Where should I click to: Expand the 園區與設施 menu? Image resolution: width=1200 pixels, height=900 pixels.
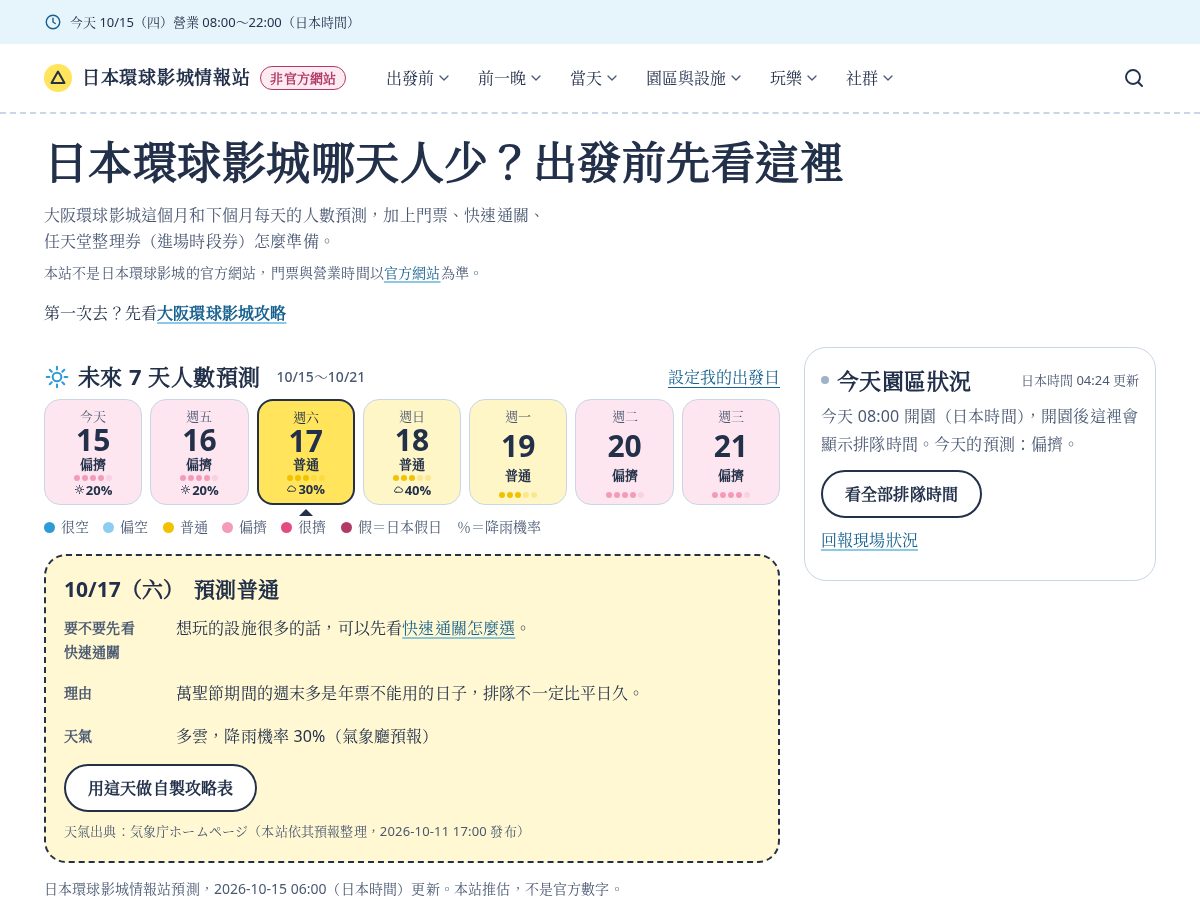click(694, 78)
